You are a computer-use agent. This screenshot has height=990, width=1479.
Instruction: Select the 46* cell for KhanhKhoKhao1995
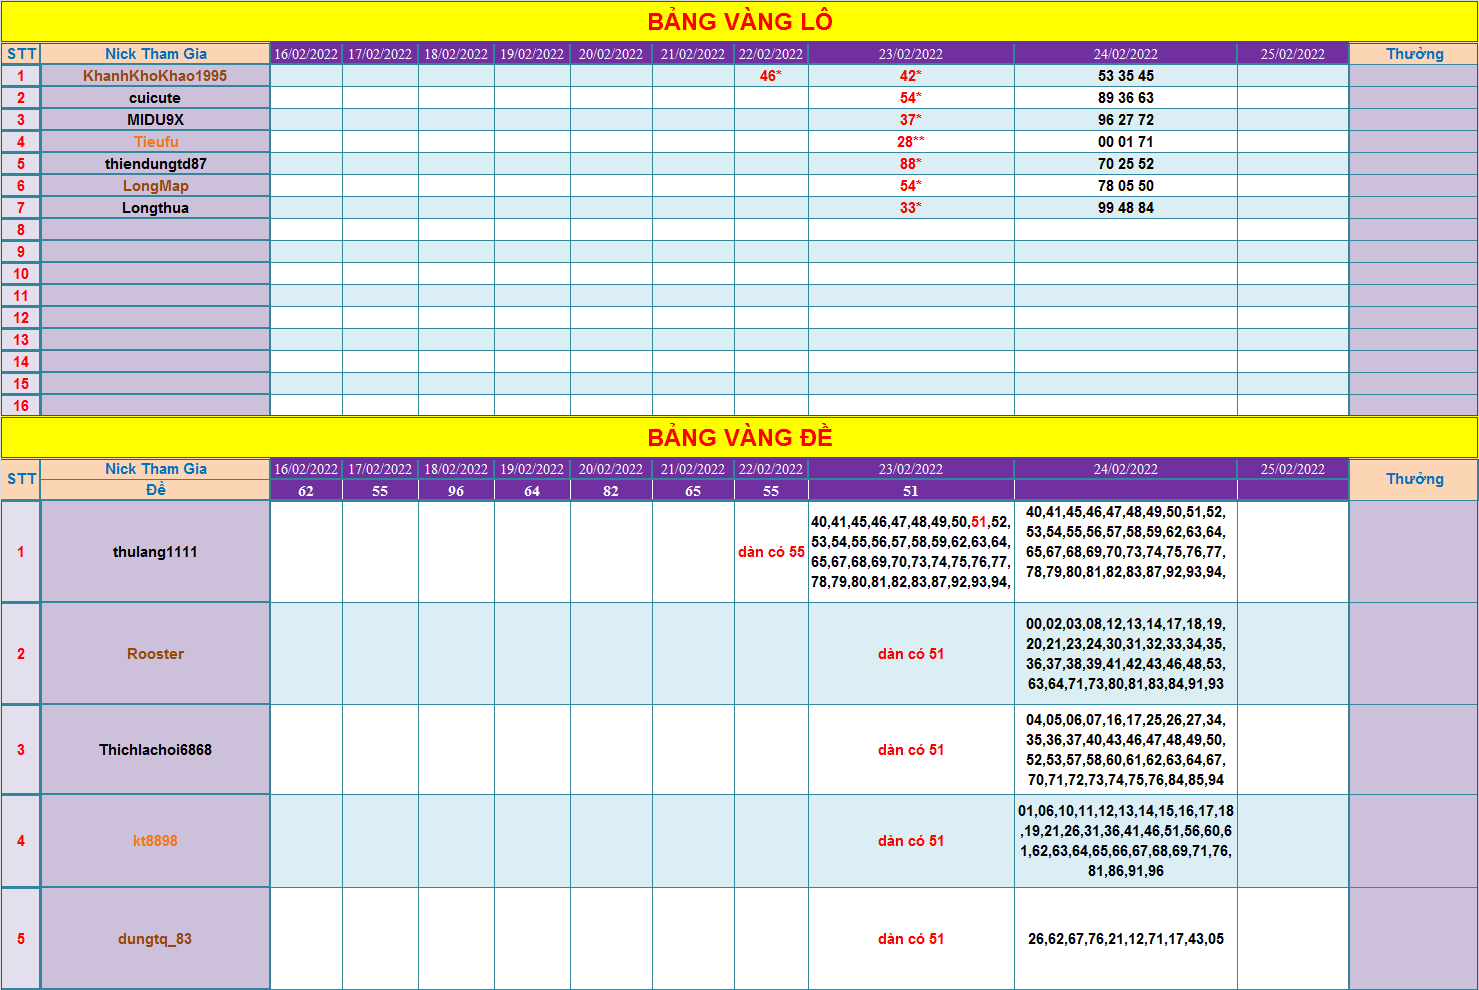(x=770, y=76)
